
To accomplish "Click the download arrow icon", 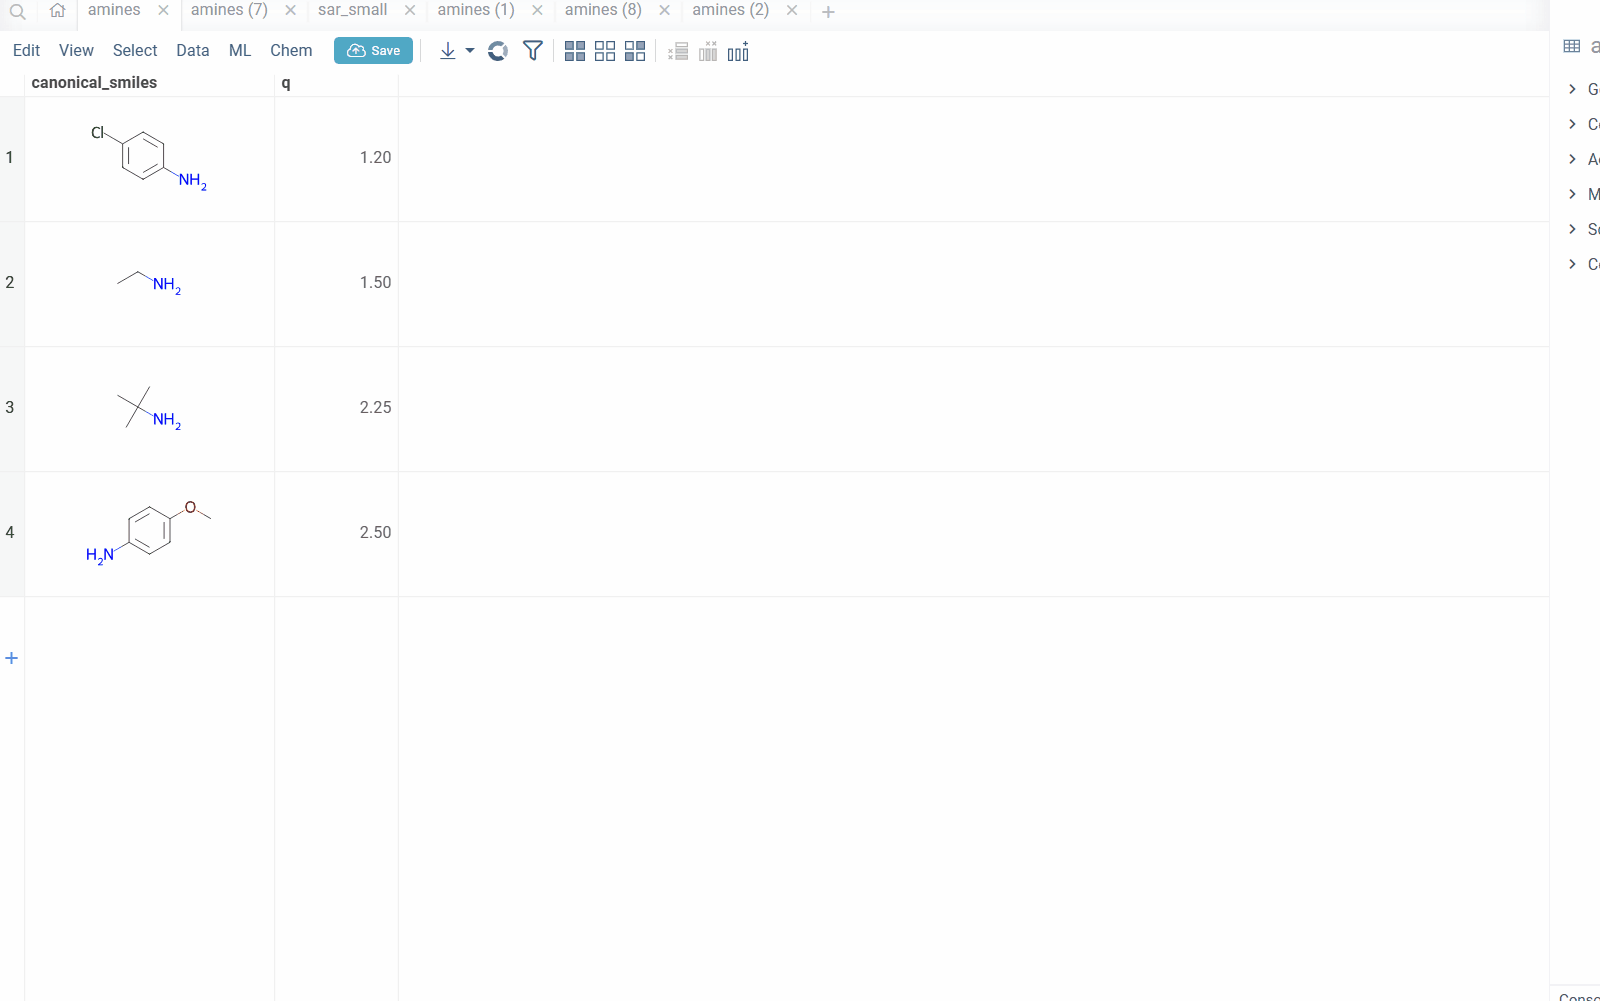I will (447, 51).
